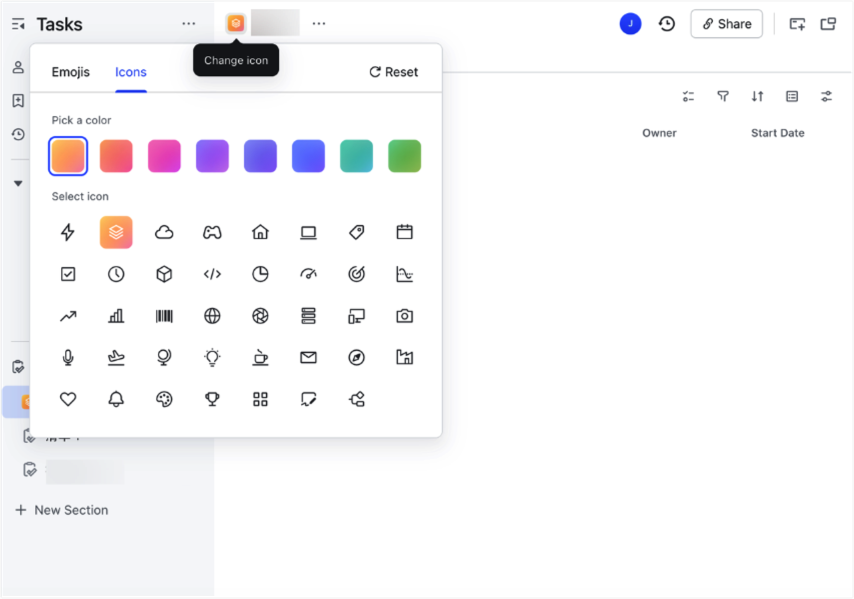This screenshot has width=854, height=599.
Task: Switch to the Icons tab
Action: (x=130, y=71)
